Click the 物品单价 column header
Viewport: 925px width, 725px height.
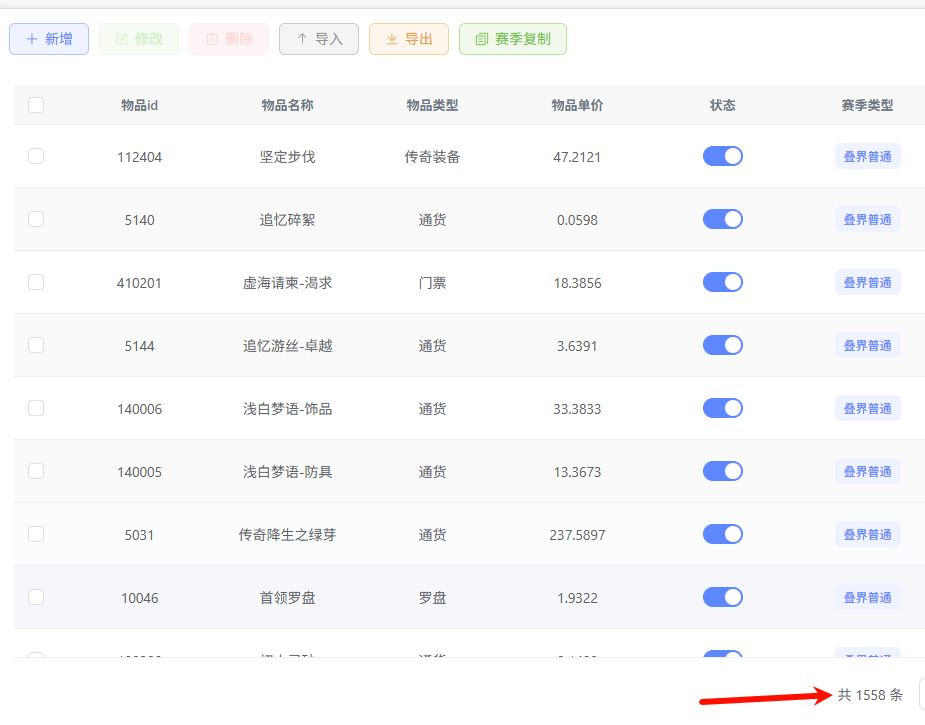[577, 105]
